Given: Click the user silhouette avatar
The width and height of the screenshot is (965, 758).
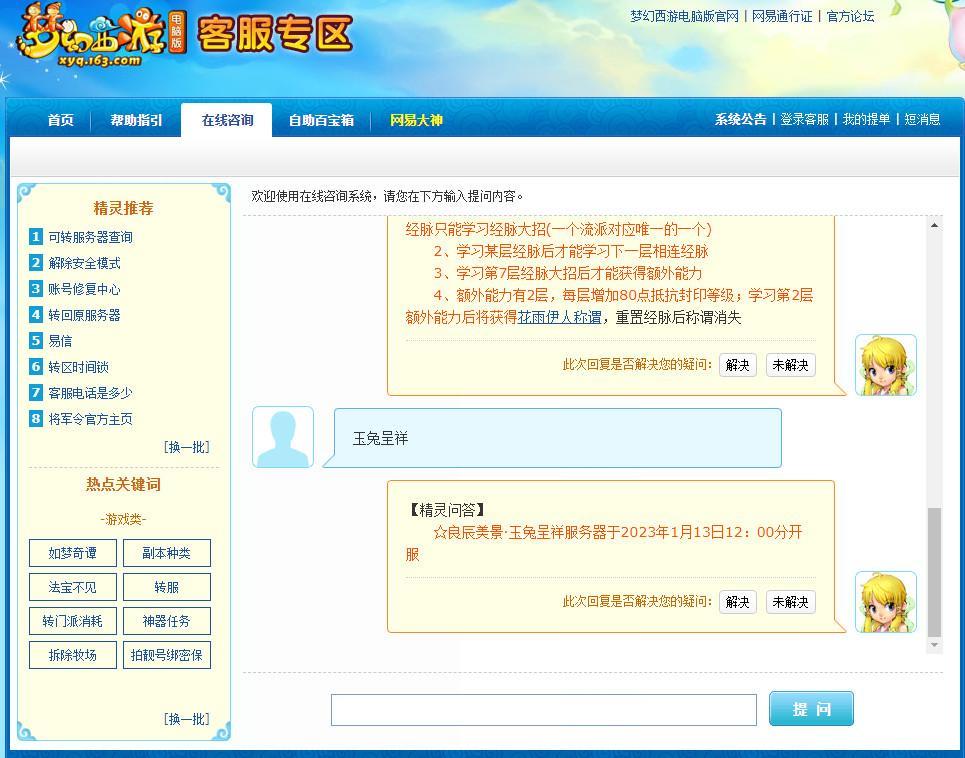Looking at the screenshot, I should [x=282, y=437].
